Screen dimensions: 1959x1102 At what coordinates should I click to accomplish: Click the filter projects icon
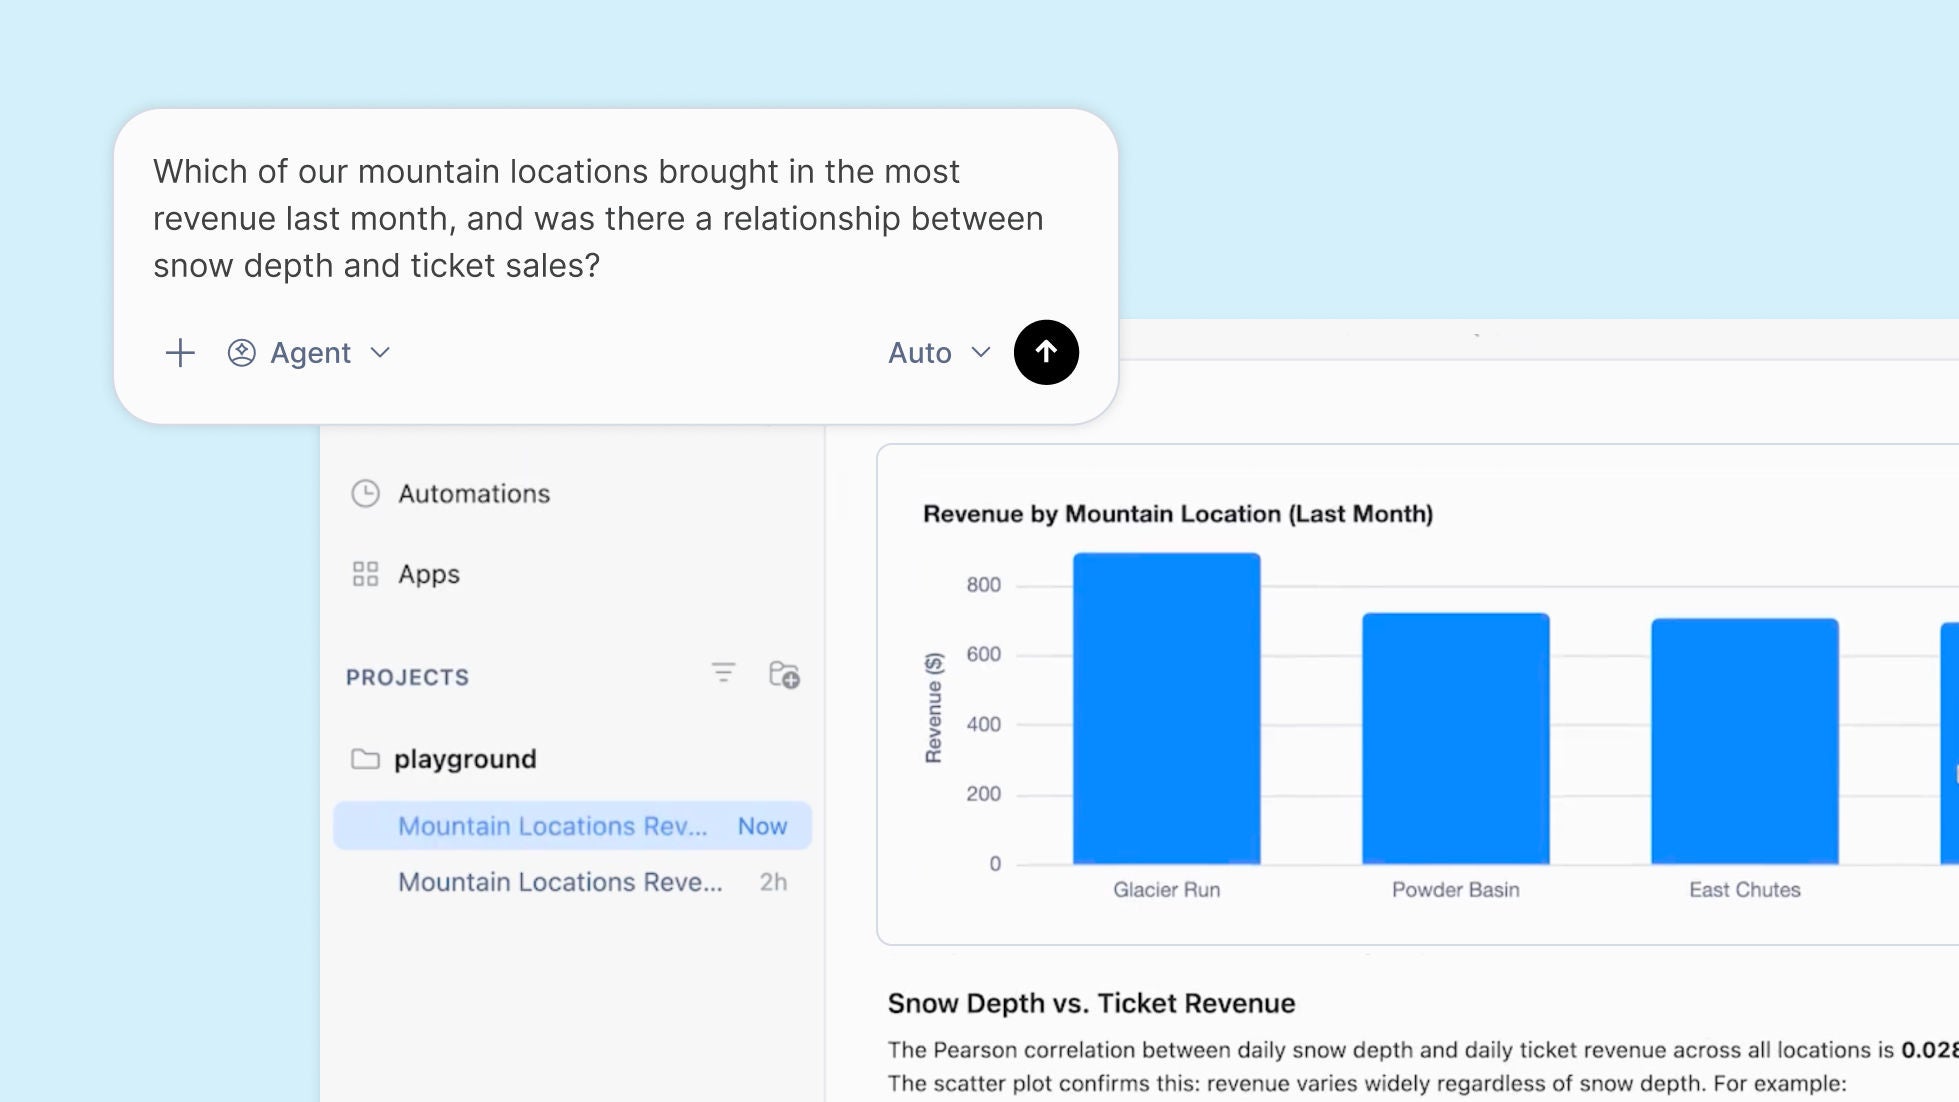pos(723,674)
